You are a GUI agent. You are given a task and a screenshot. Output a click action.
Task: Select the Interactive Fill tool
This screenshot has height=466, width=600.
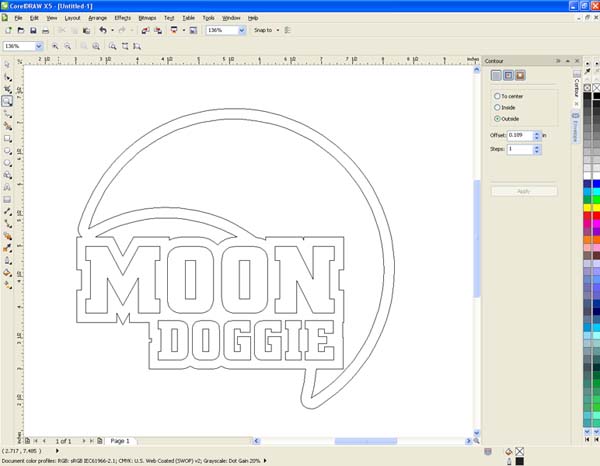click(7, 285)
